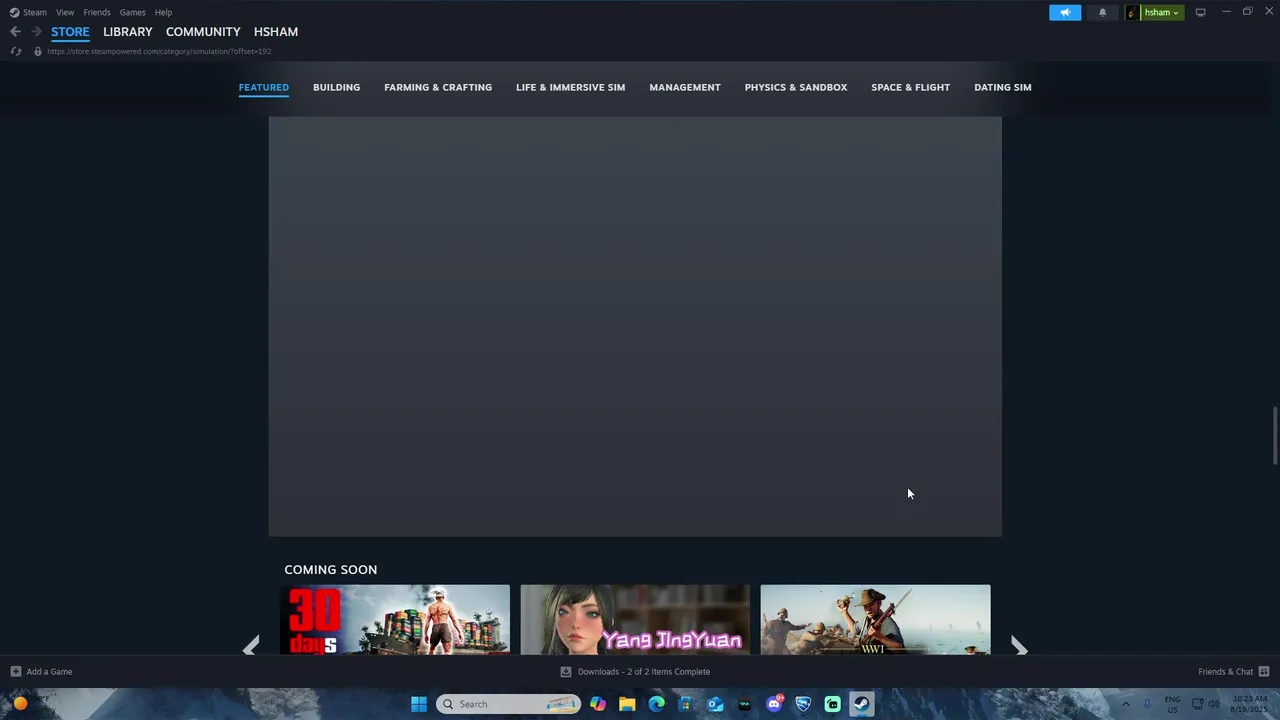The image size is (1280, 720).
Task: Go to the LIBRARY section
Action: 127,32
